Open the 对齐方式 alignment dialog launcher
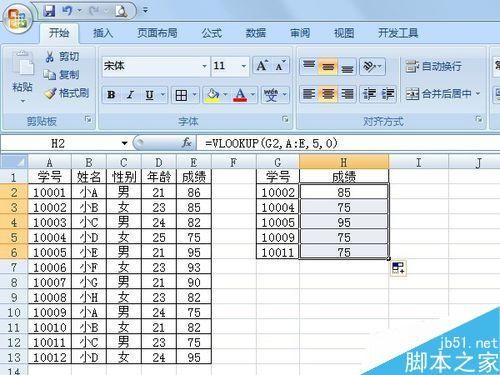Screen dimensions: 500x375 point(479,119)
